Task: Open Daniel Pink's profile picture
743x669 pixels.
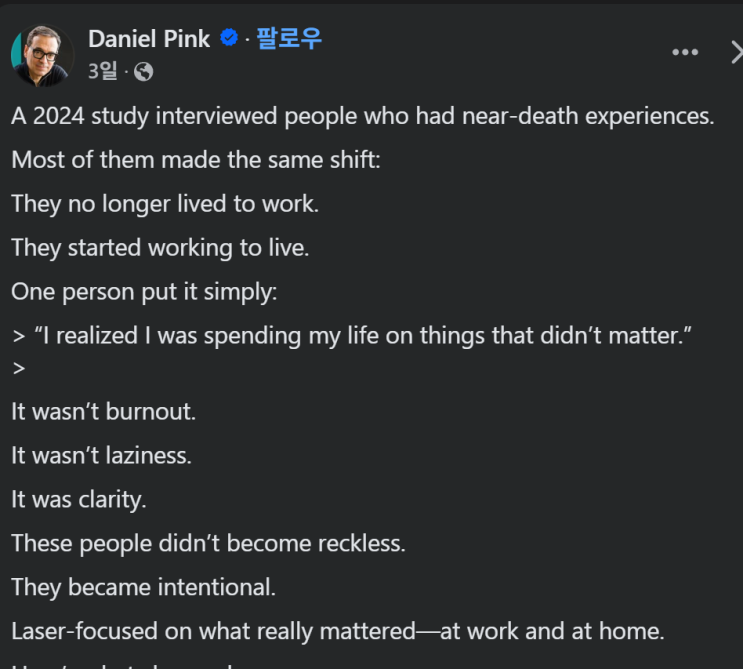Action: click(x=42, y=55)
